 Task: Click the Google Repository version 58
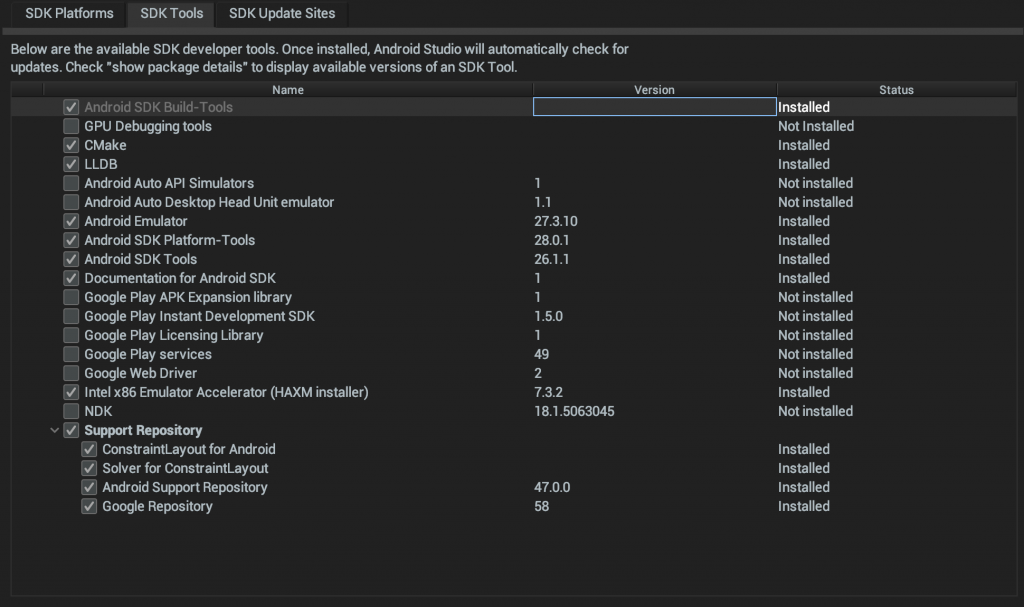pos(541,506)
